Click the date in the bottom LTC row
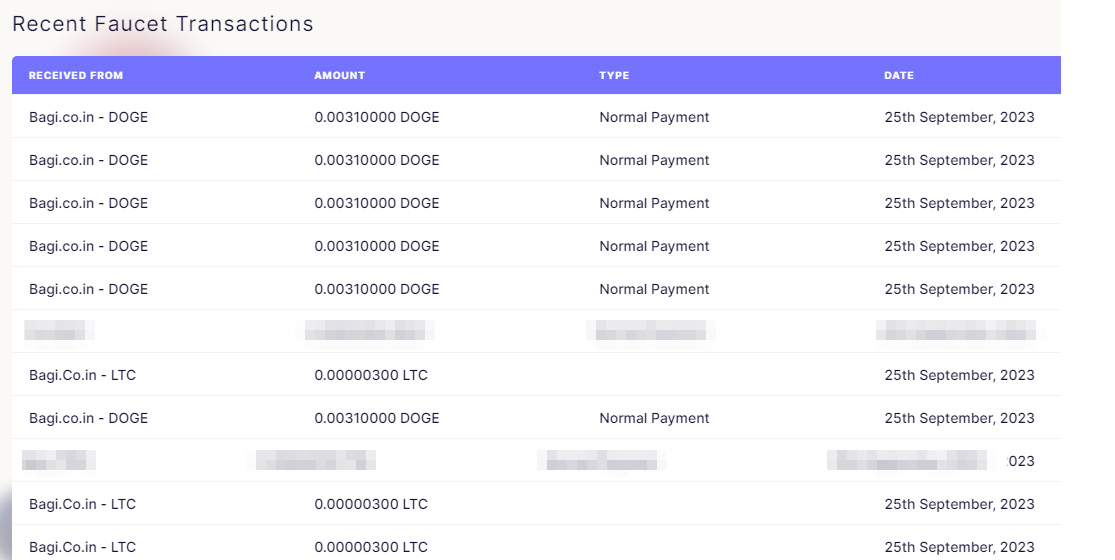The width and height of the screenshot is (1115, 560). (x=959, y=547)
